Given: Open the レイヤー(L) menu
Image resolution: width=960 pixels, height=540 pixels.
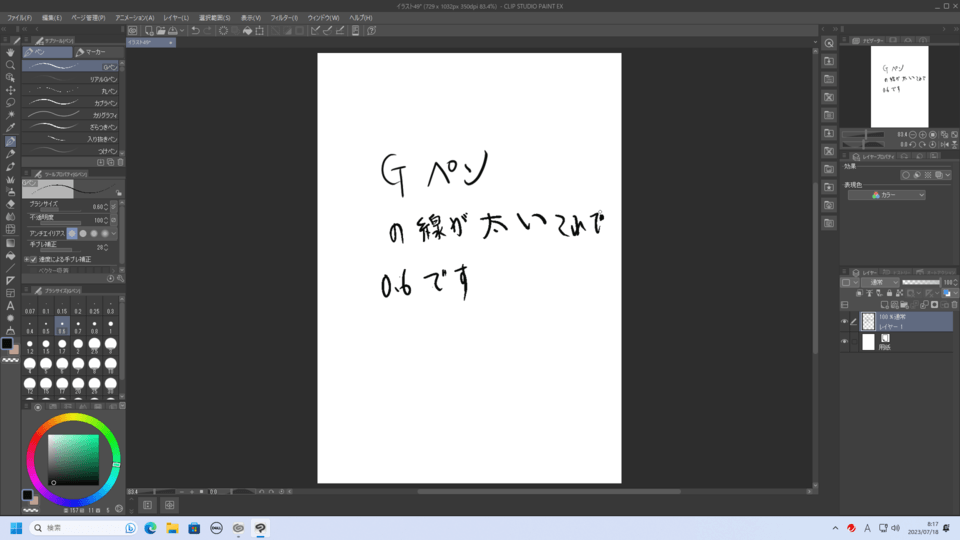Looking at the screenshot, I should (176, 18).
